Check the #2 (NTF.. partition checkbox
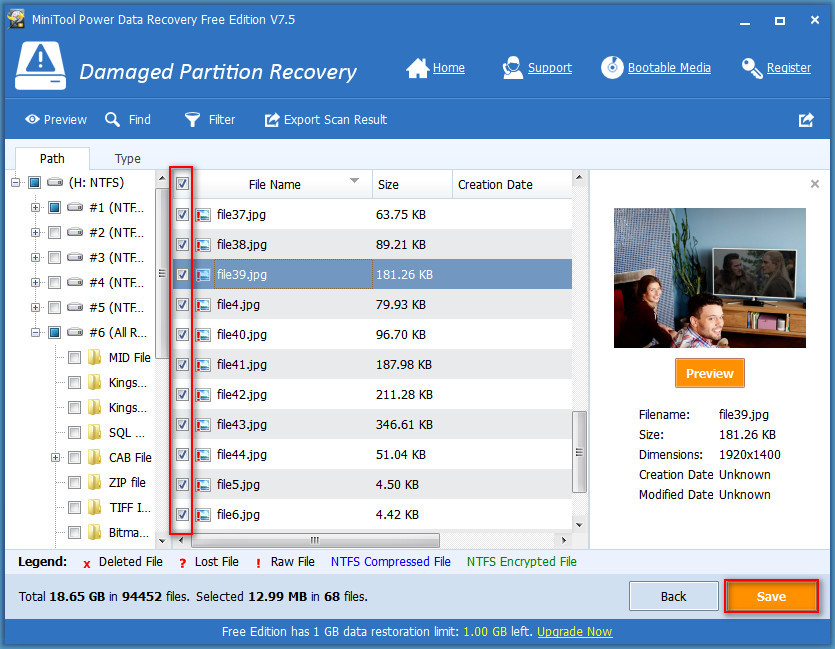 click(54, 232)
